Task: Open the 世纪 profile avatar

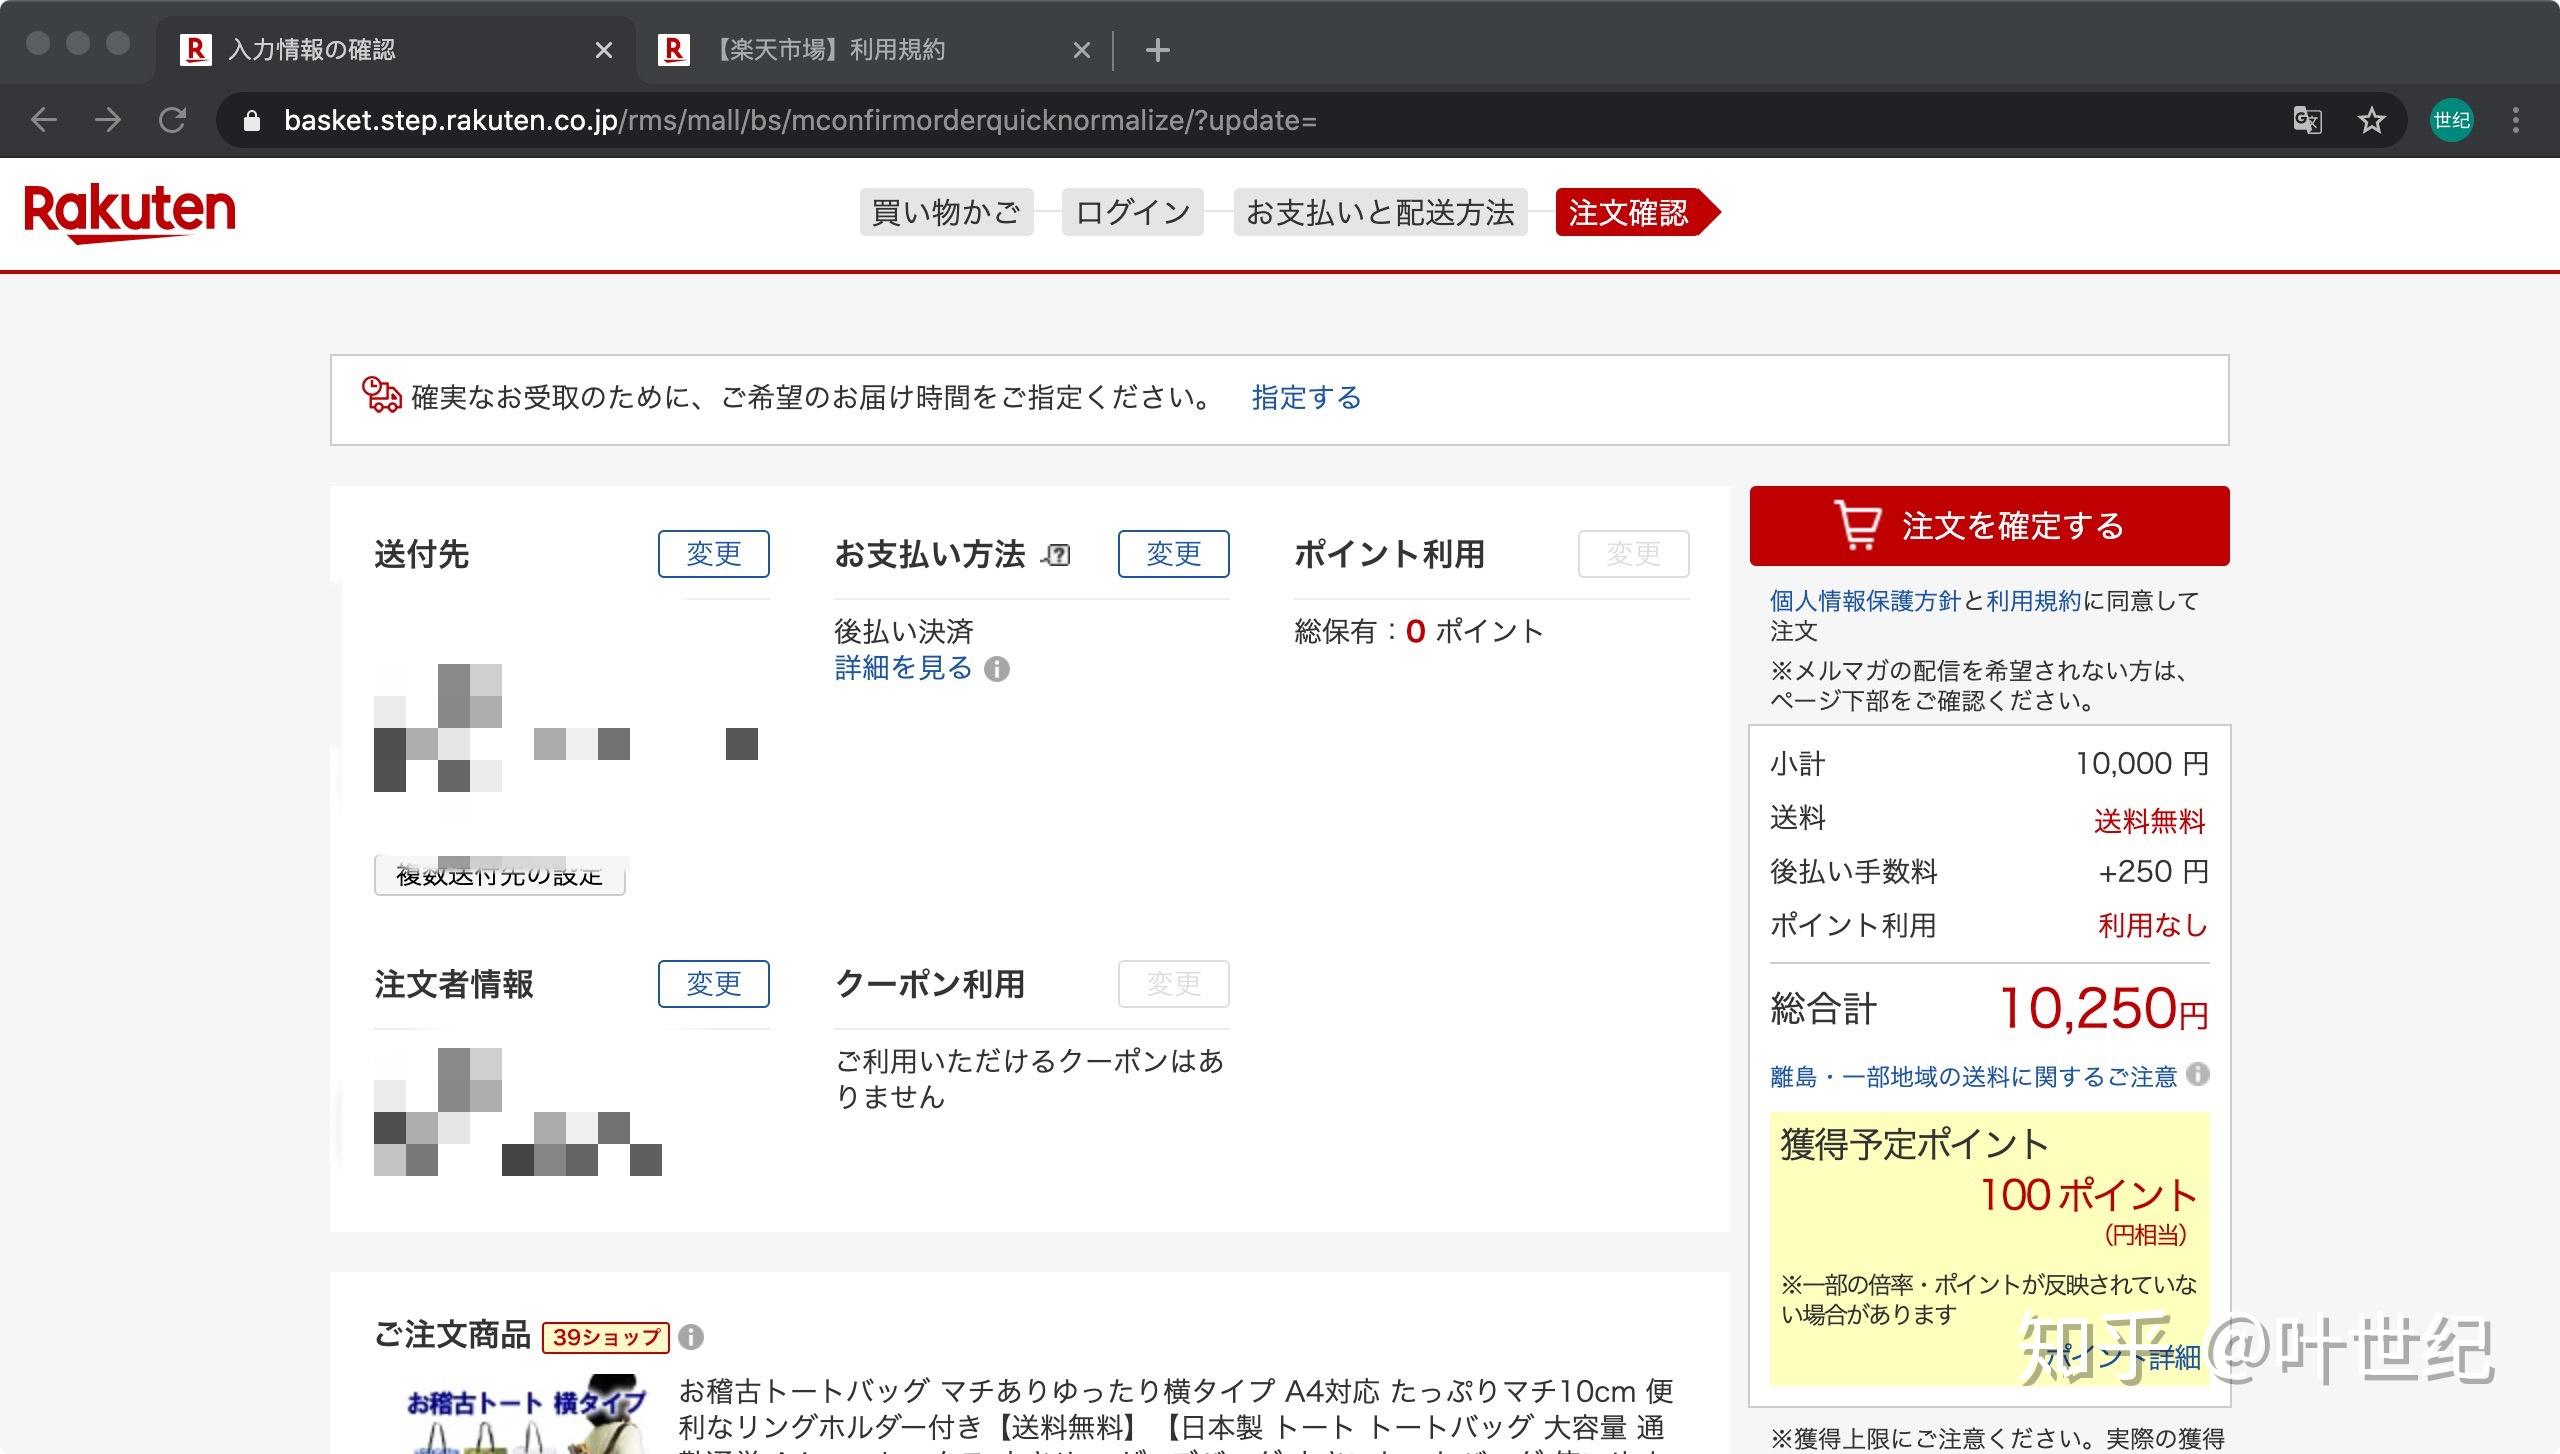Action: [2451, 120]
